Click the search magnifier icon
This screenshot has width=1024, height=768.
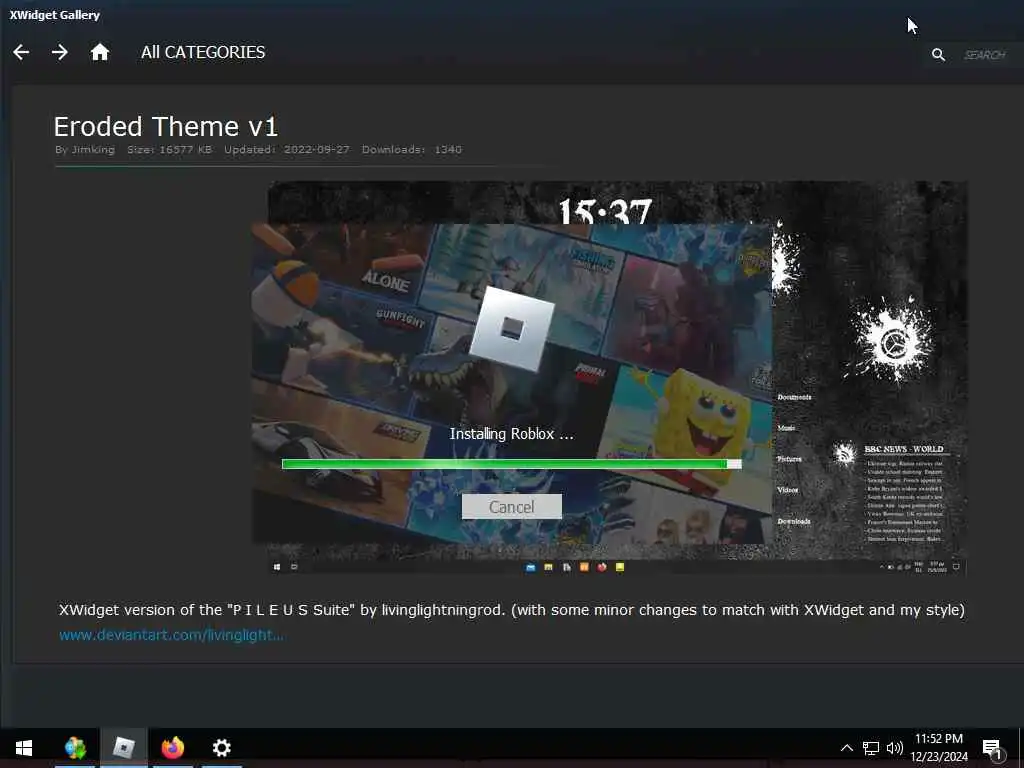click(938, 55)
